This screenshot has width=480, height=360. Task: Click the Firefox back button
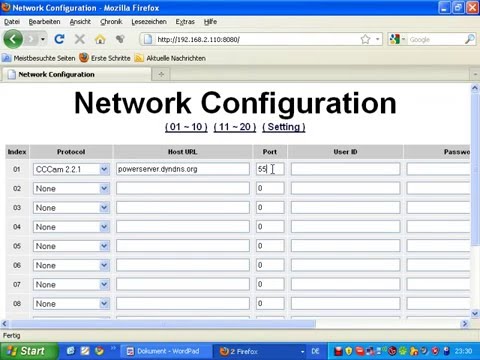(x=13, y=39)
